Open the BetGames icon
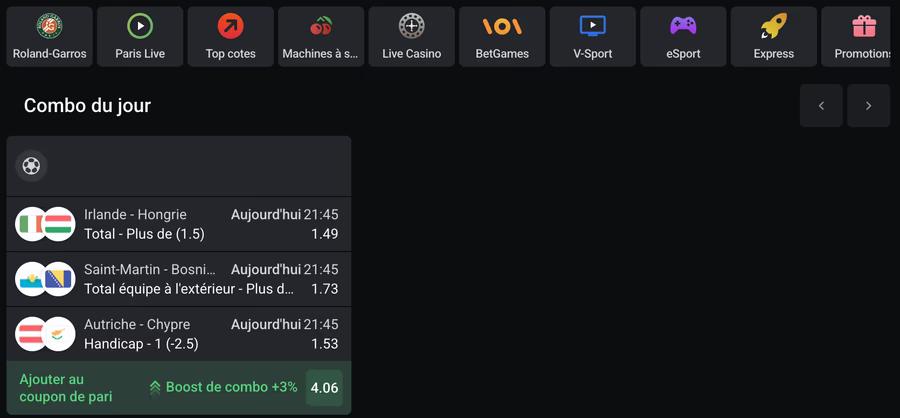This screenshot has width=900, height=418. [502, 26]
